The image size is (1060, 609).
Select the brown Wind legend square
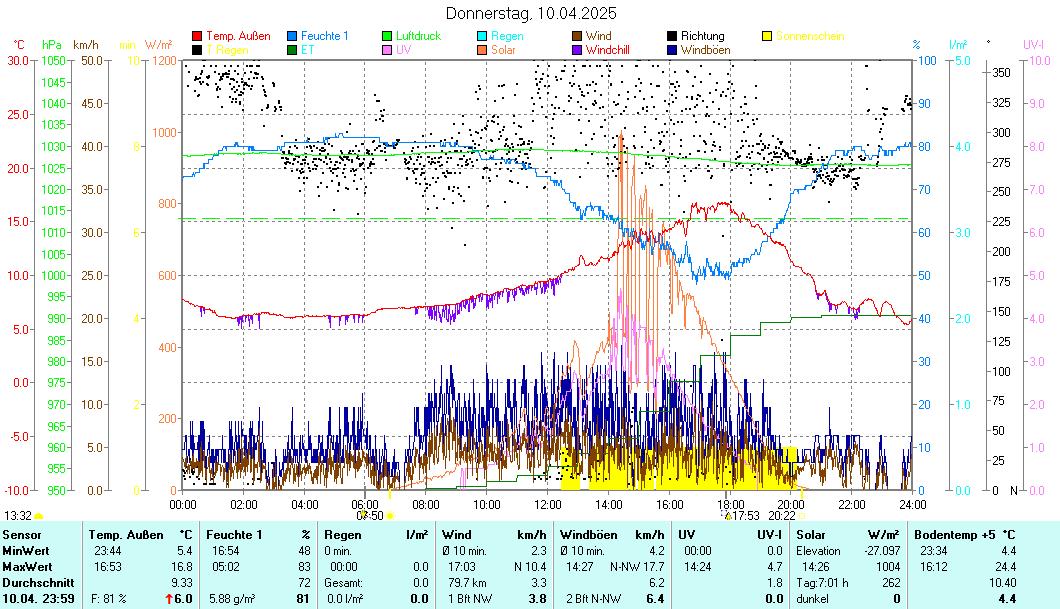[x=577, y=36]
